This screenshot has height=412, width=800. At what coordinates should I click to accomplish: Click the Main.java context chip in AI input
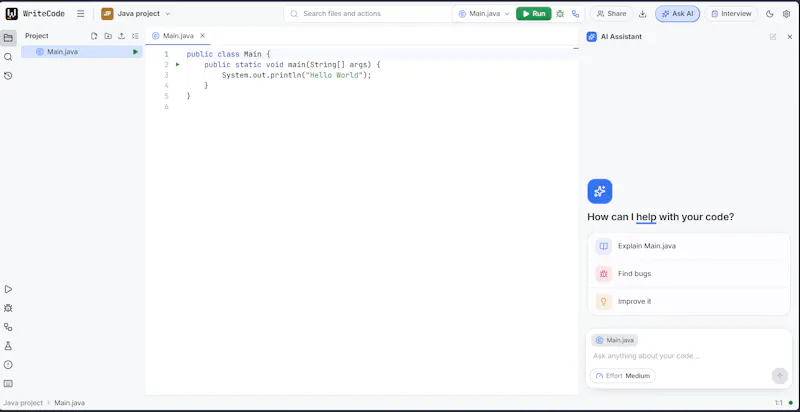[x=615, y=340]
